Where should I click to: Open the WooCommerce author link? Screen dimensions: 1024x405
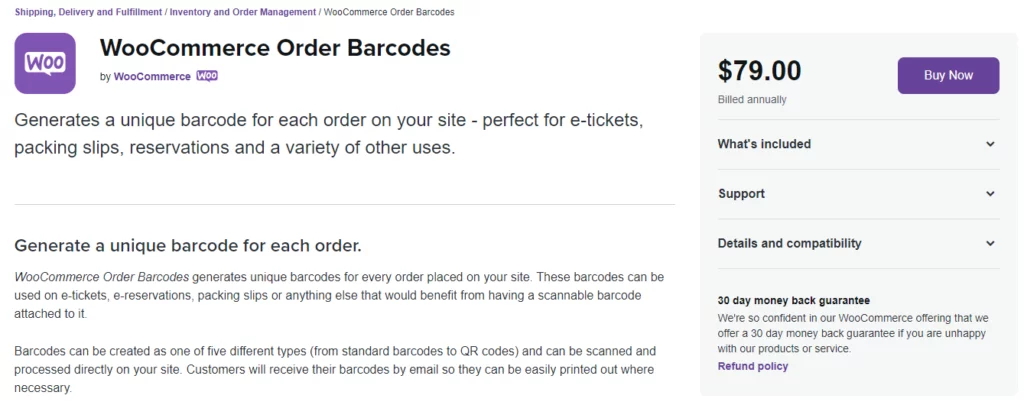152,76
